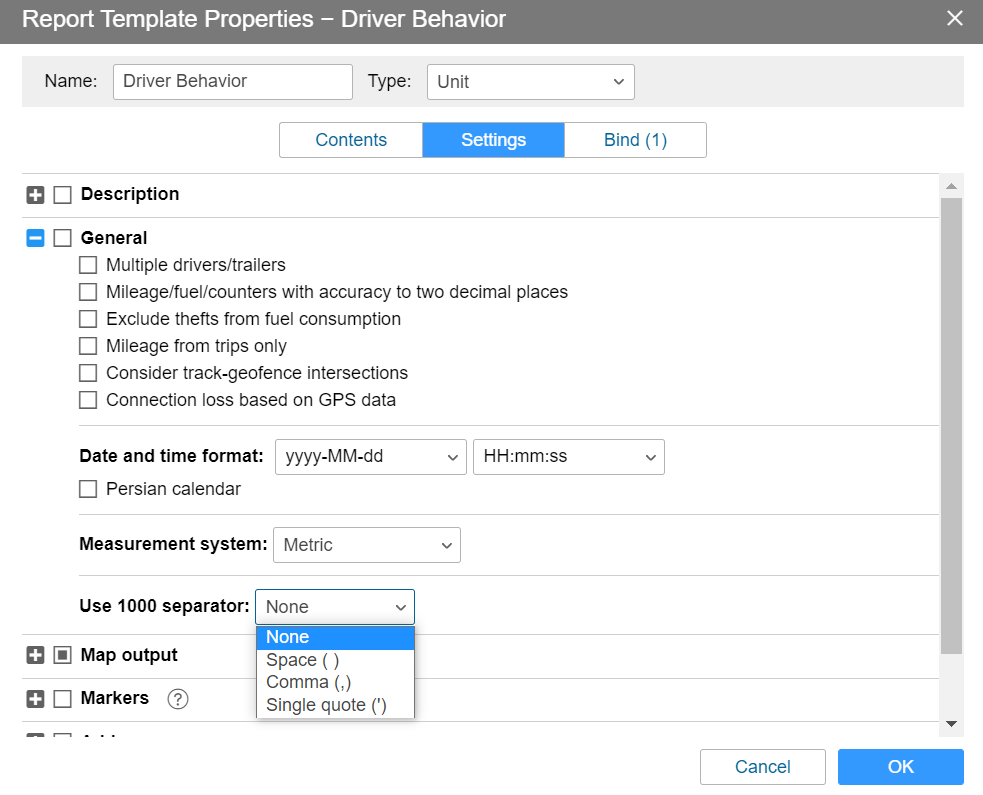Image resolution: width=983 pixels, height=795 pixels.
Task: Toggle Exclude thefts from fuel consumption
Action: pos(88,319)
